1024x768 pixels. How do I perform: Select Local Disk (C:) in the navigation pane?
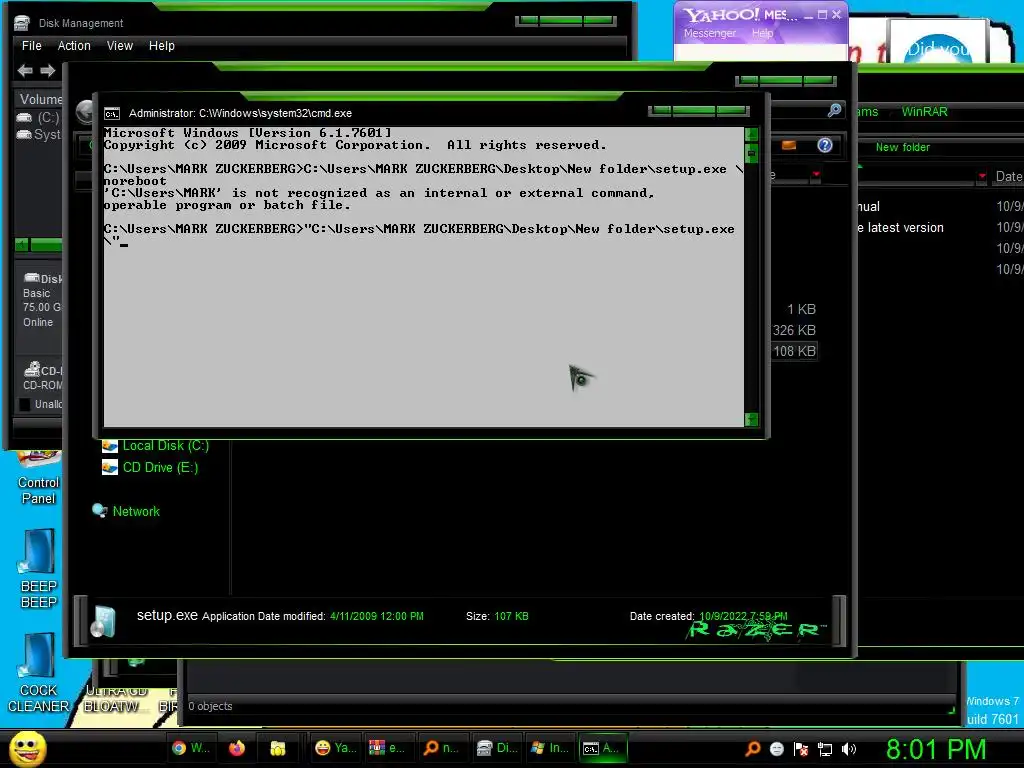coord(166,445)
